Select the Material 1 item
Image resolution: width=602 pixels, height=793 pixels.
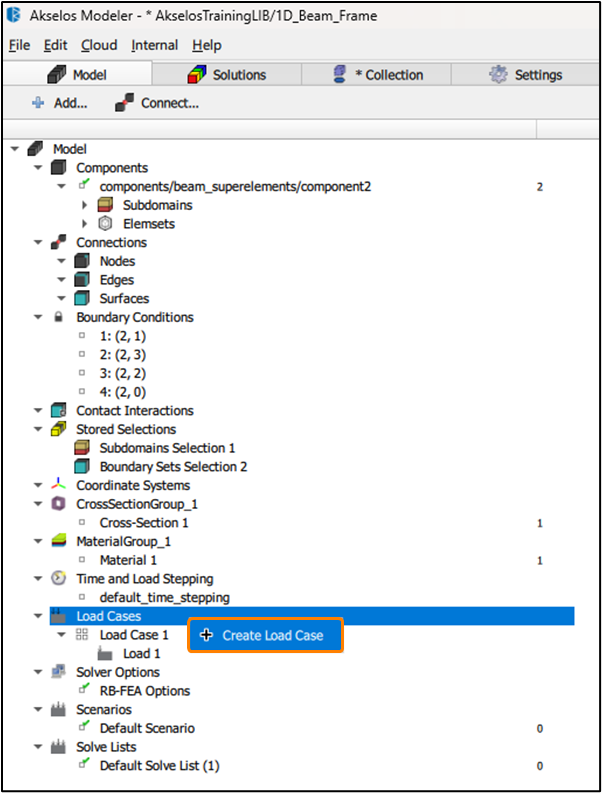128,560
